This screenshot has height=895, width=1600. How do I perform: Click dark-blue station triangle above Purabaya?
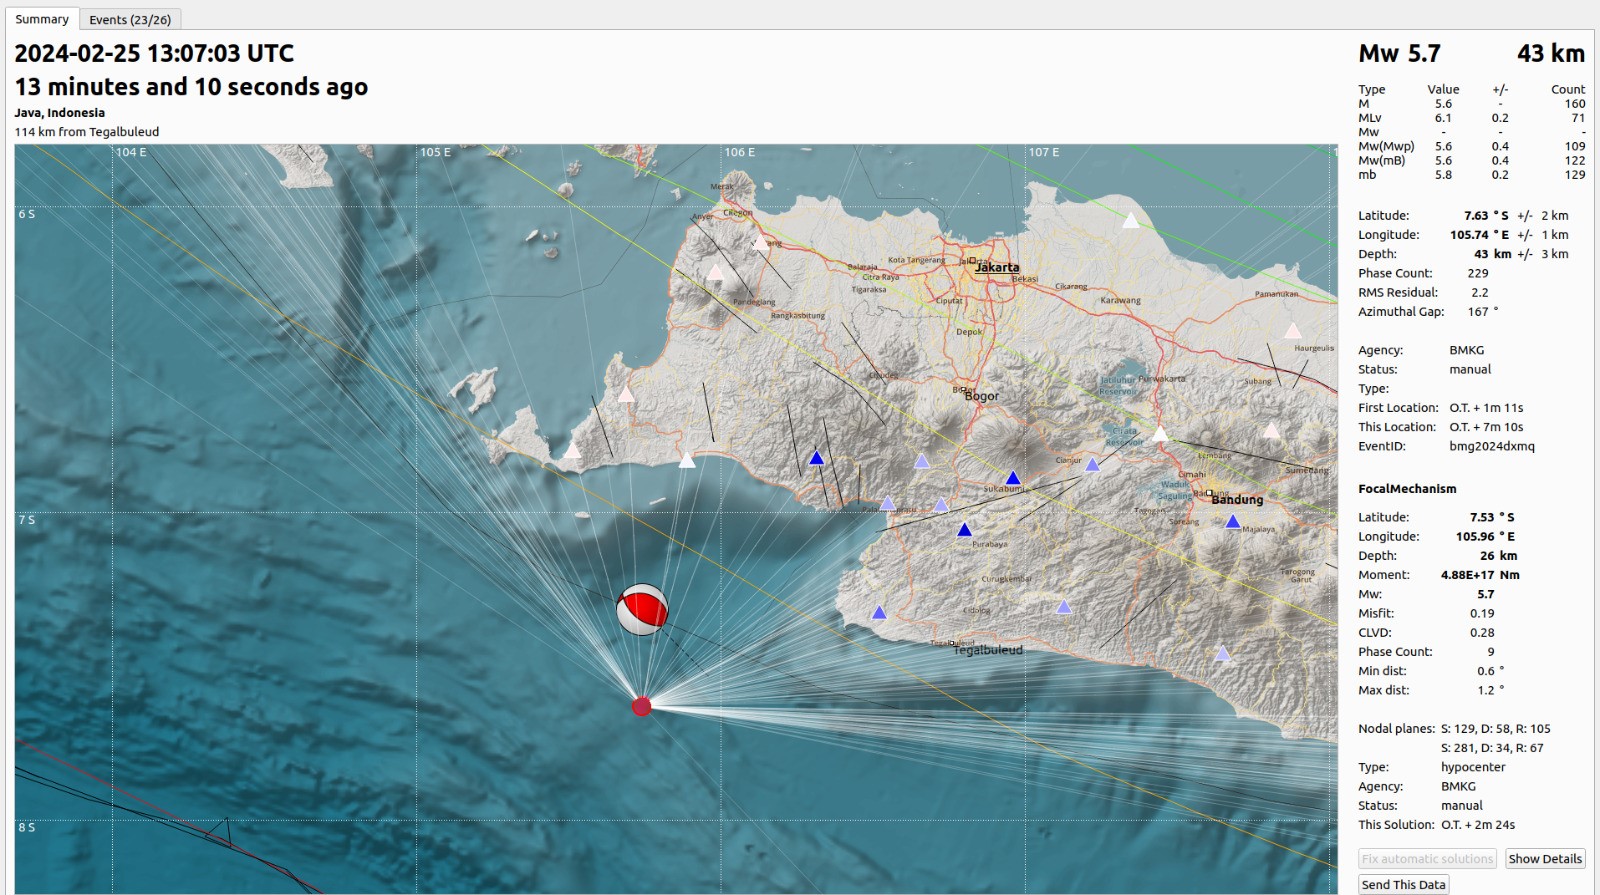964,530
